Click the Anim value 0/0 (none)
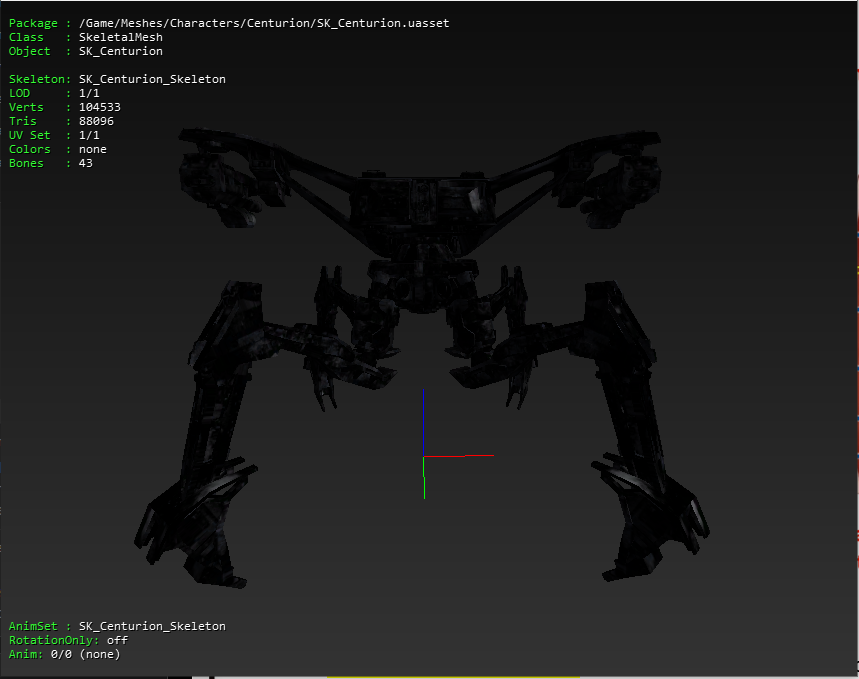The width and height of the screenshot is (859, 679). (85, 654)
